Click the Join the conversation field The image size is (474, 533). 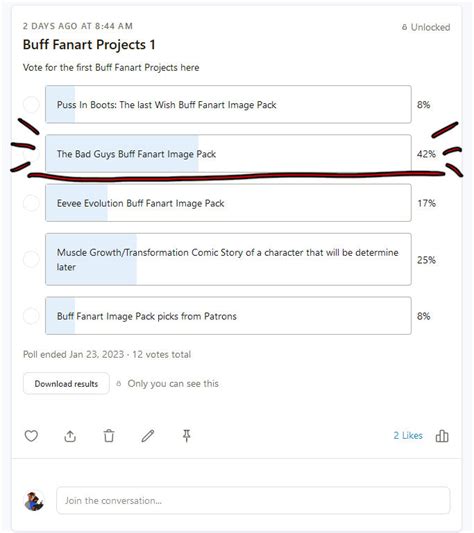pos(253,501)
